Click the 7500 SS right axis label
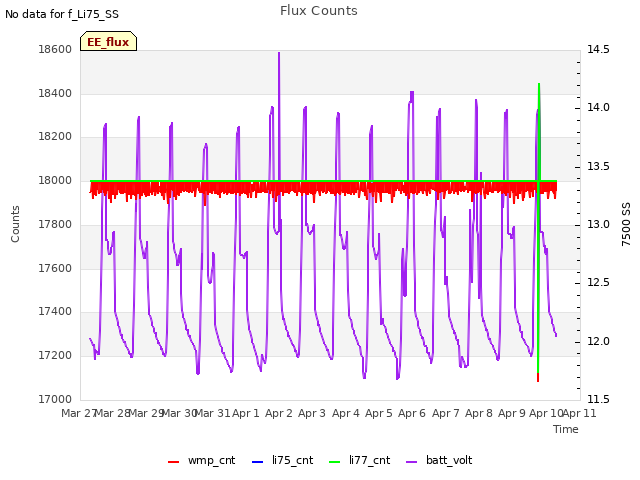640x480 pixels. 626,224
